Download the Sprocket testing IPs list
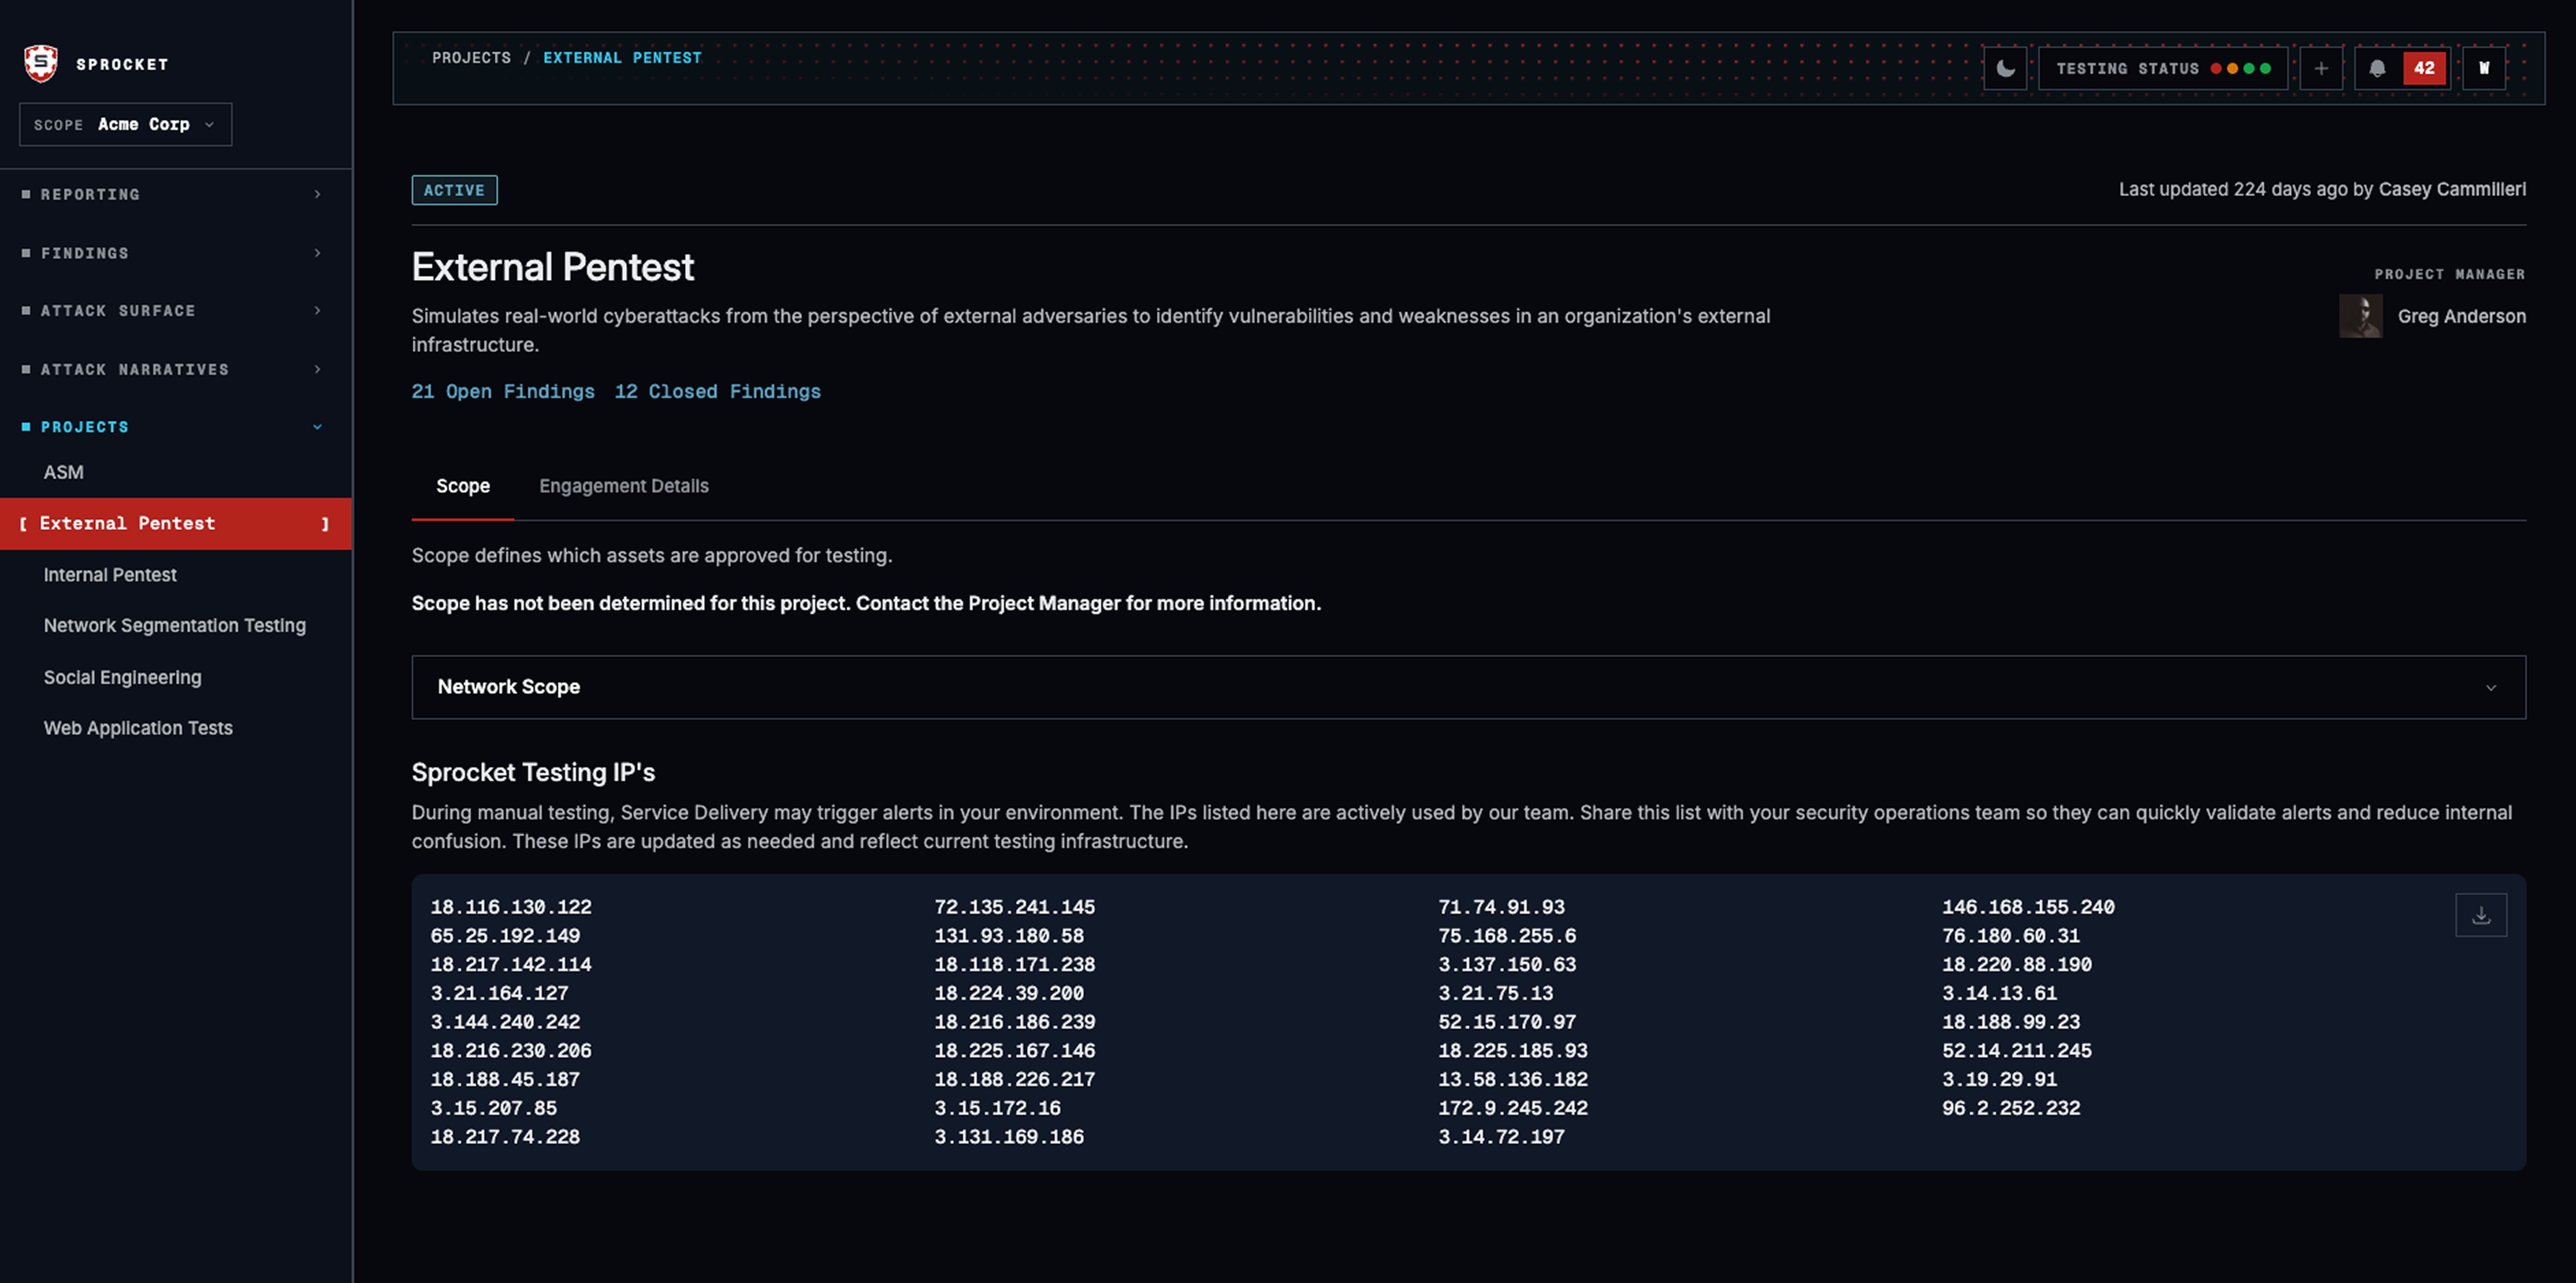 [x=2481, y=915]
